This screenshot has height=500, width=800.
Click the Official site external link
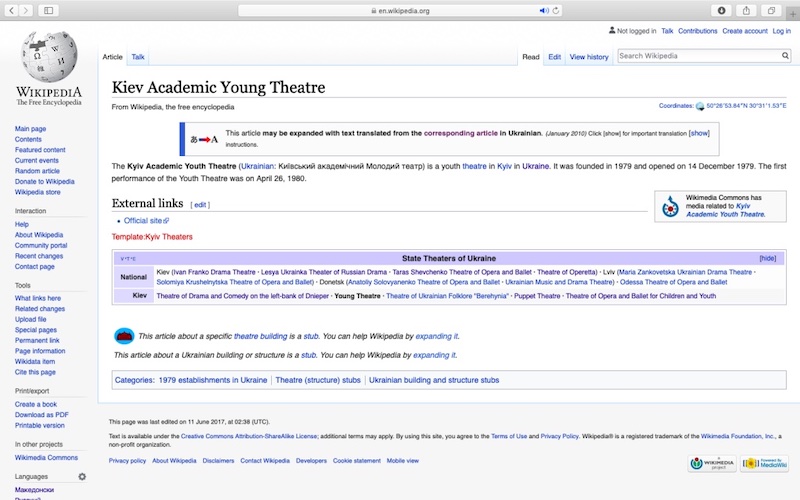146,220
